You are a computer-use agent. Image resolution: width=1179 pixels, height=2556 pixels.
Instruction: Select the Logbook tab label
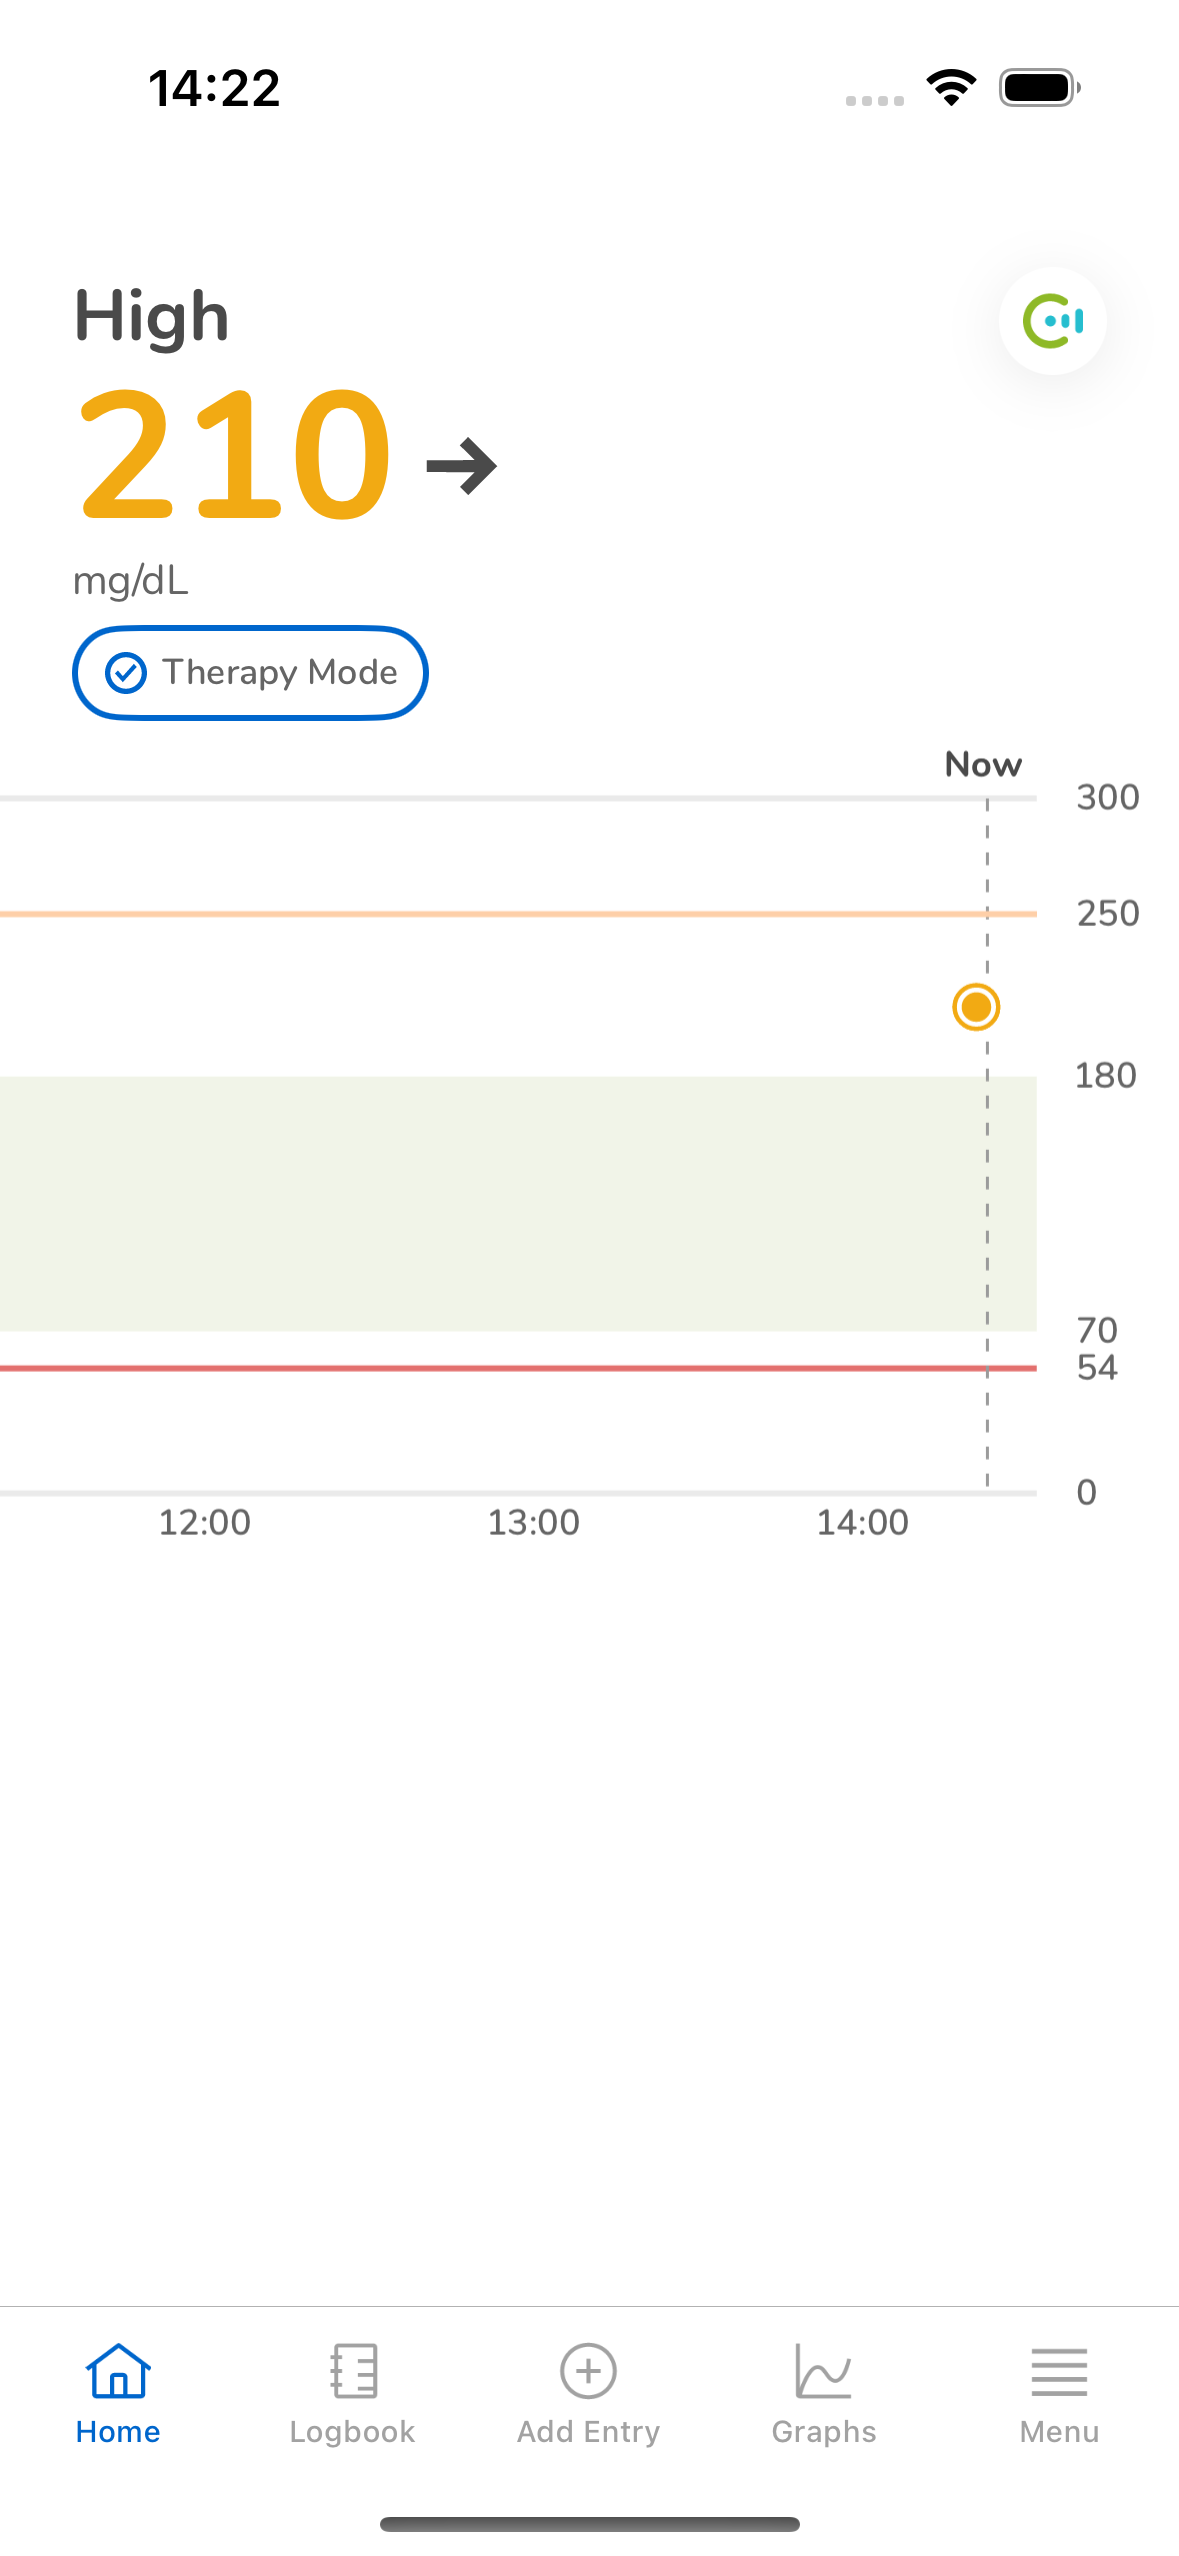pyautogui.click(x=352, y=2432)
